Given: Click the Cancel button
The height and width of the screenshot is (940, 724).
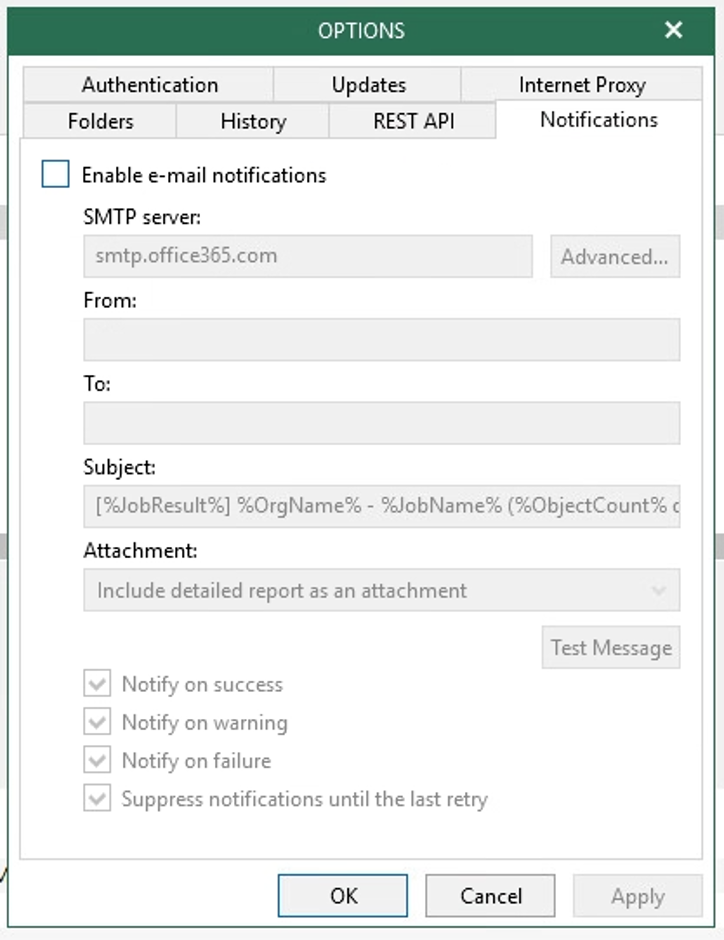Looking at the screenshot, I should 490,896.
